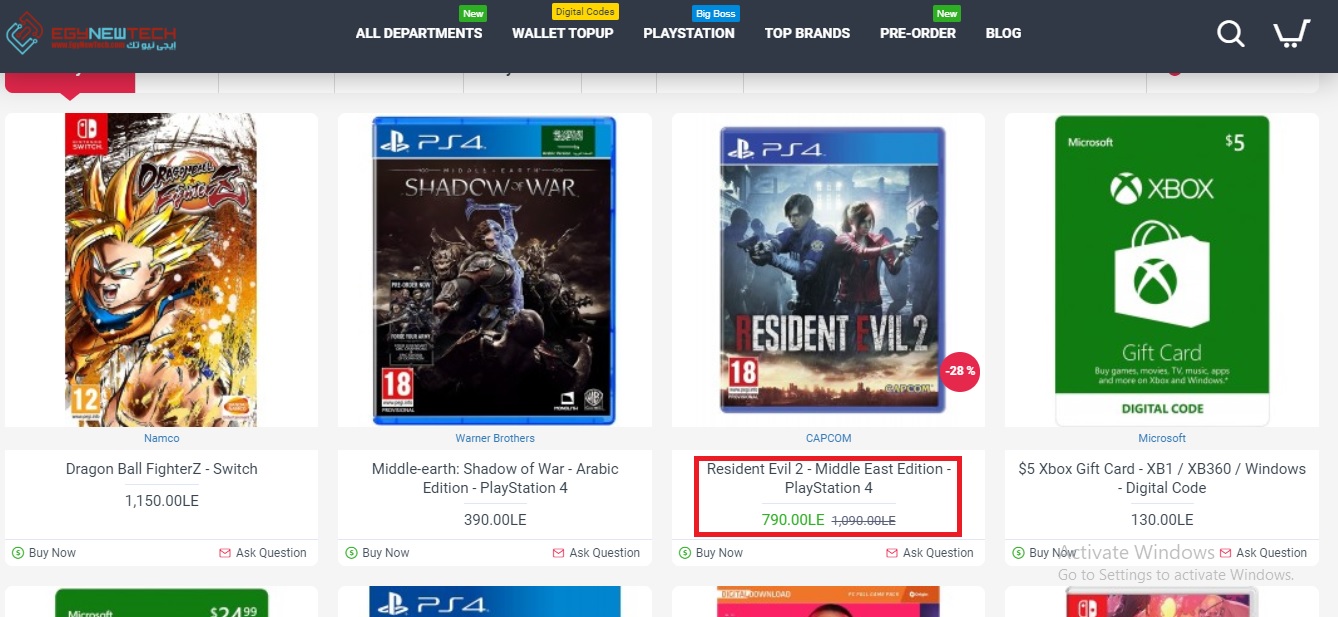
Task: Click the EgyNewTech logo
Action: (x=91, y=34)
